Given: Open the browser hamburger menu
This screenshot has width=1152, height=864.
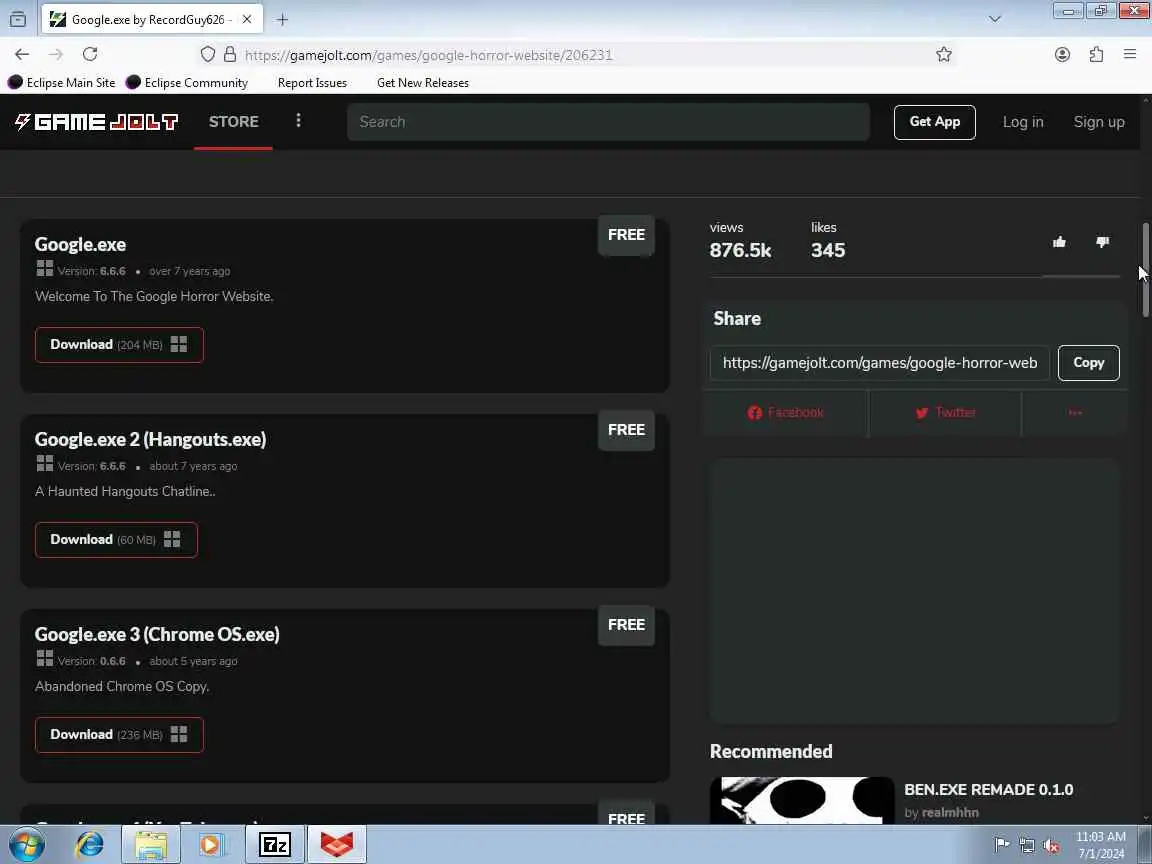Looking at the screenshot, I should 1130,54.
